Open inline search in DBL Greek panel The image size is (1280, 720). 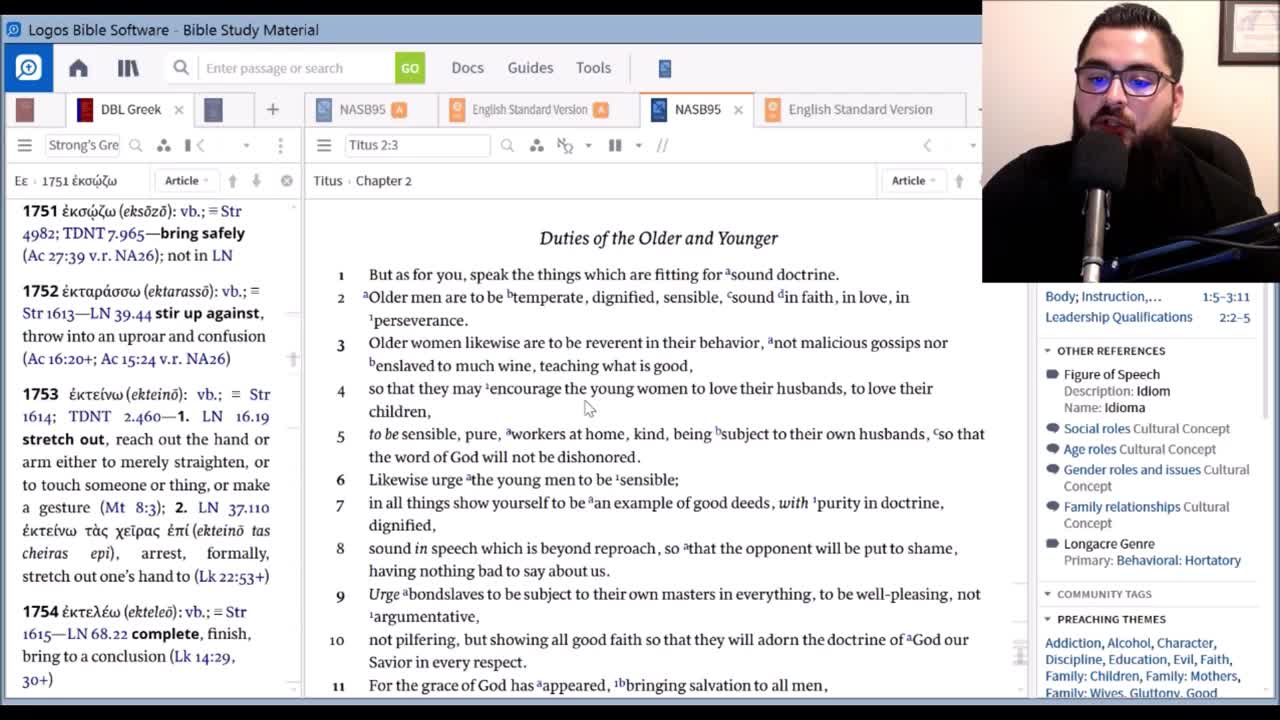136,145
